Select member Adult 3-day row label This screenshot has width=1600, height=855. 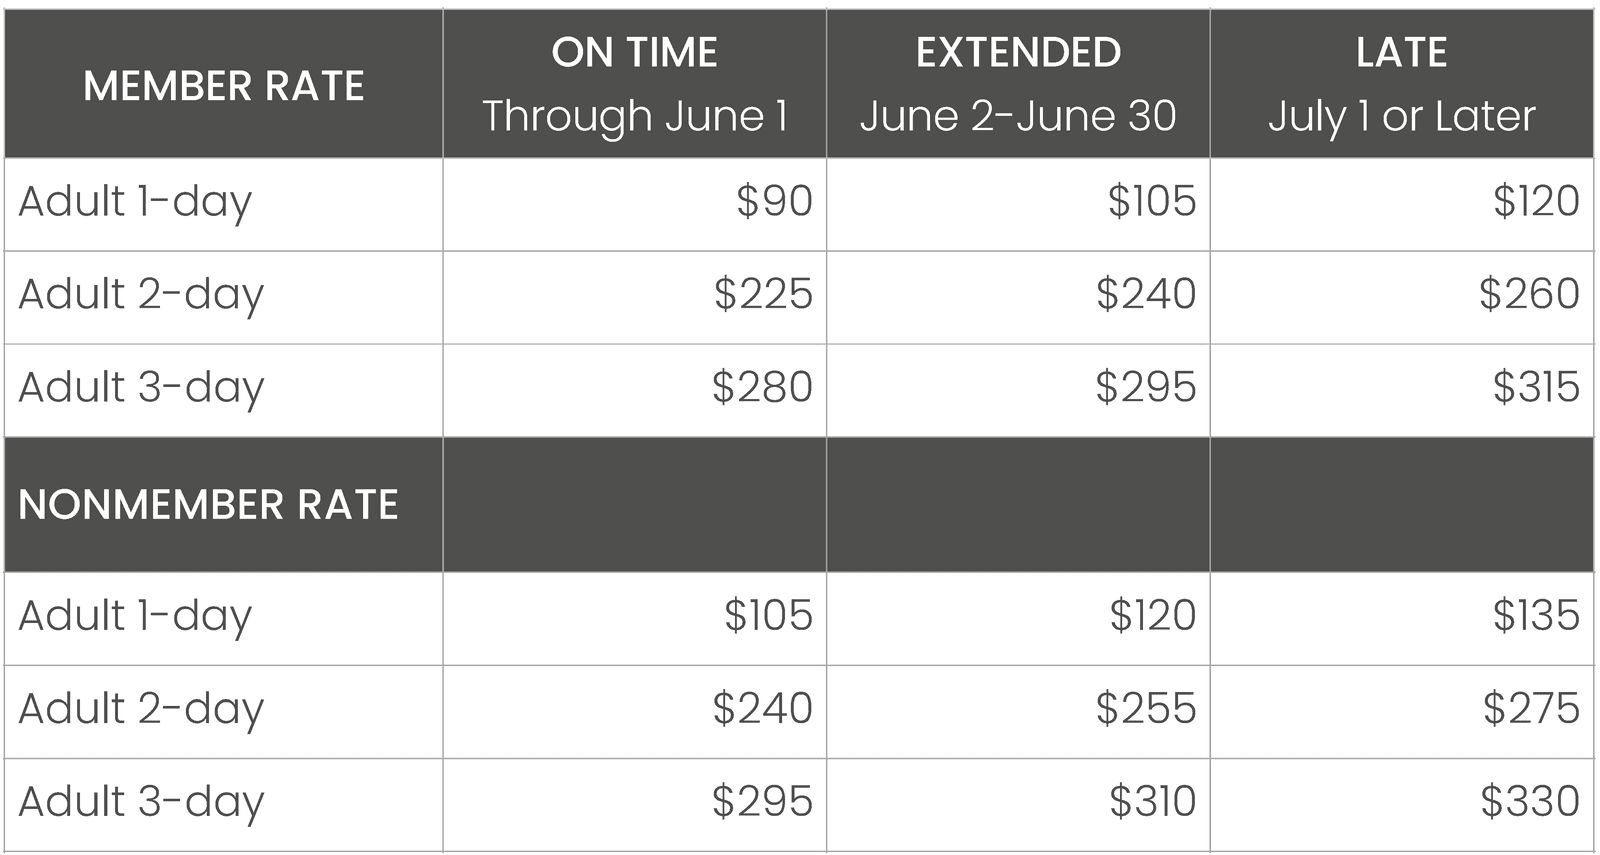click(x=141, y=388)
